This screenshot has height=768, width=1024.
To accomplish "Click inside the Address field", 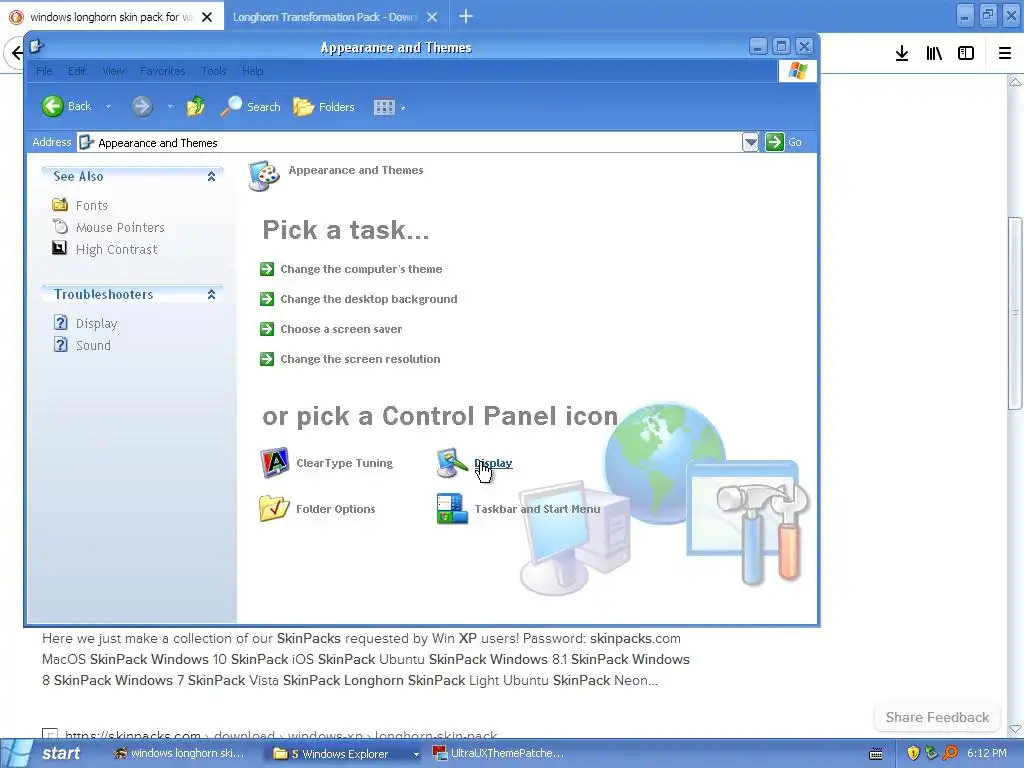I will pyautogui.click(x=409, y=142).
